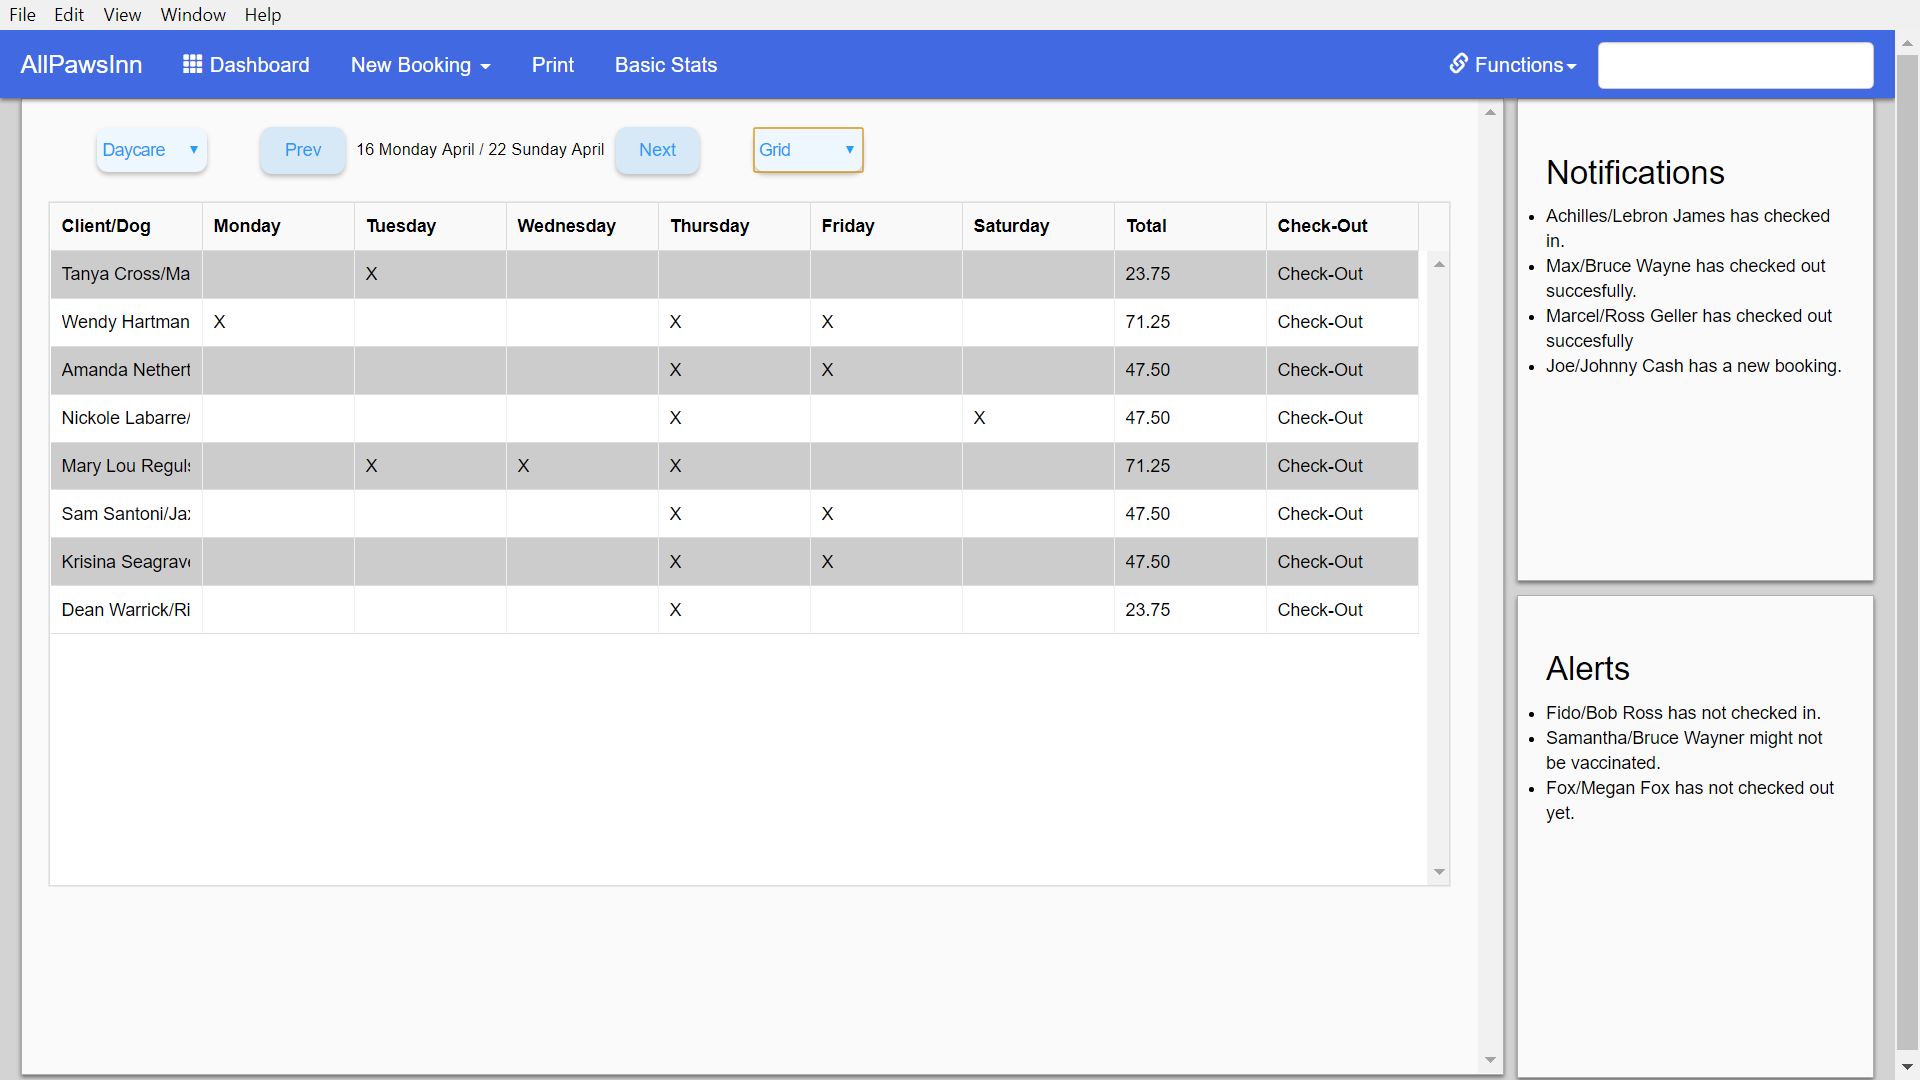Click the Functions link icon
1920x1080 pixels.
pos(1458,64)
